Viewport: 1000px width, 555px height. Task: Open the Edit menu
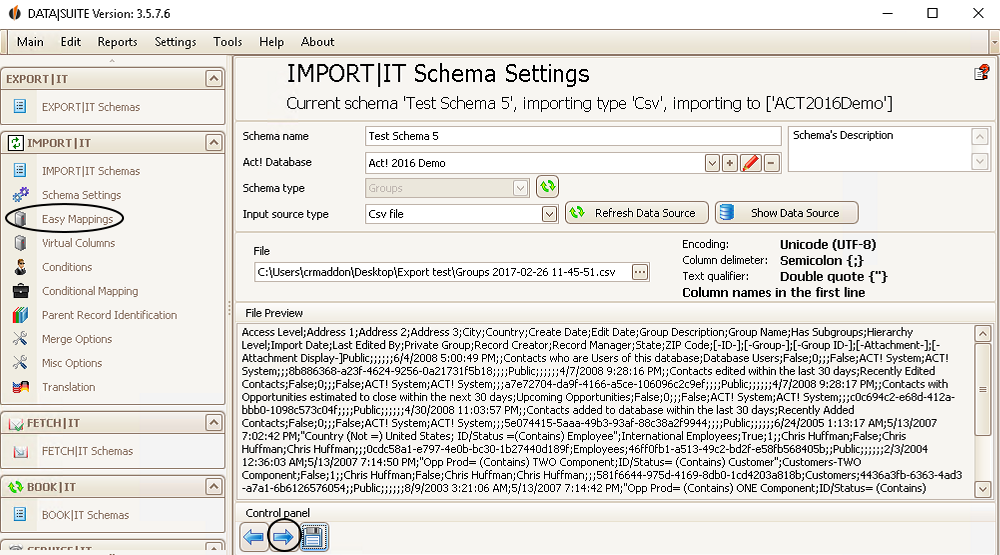(70, 41)
